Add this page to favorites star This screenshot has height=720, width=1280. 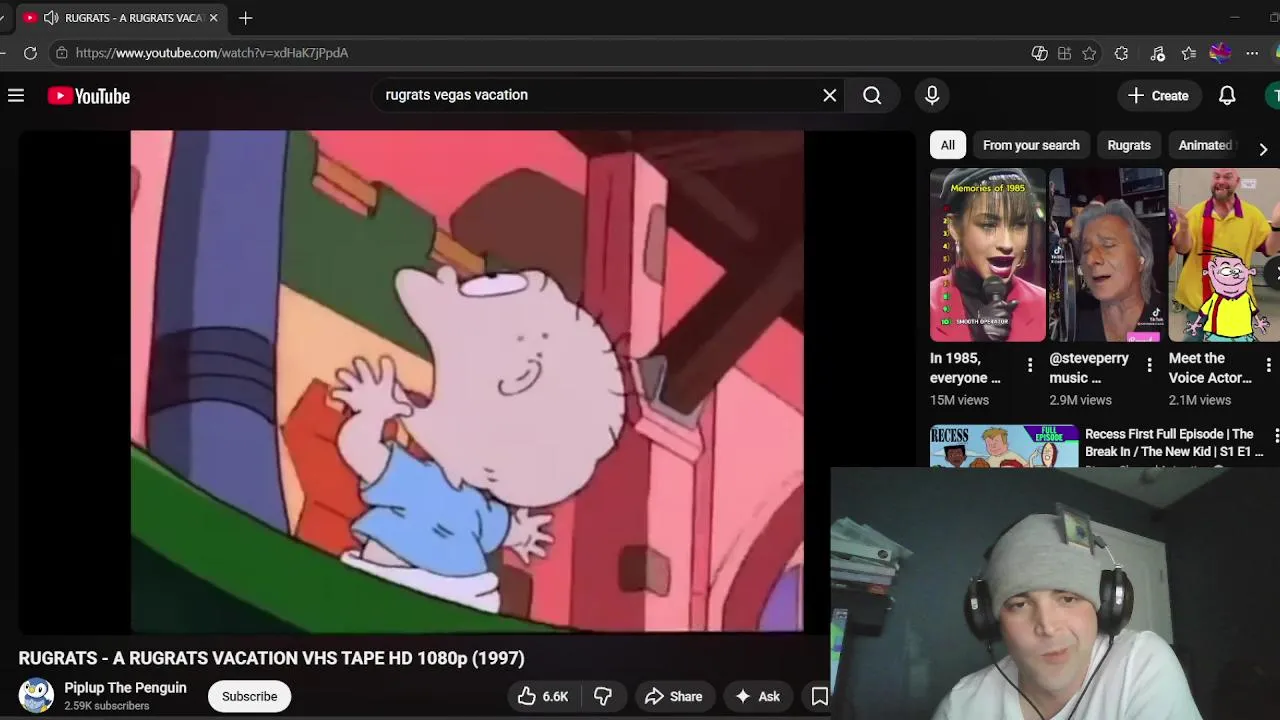tap(1089, 53)
